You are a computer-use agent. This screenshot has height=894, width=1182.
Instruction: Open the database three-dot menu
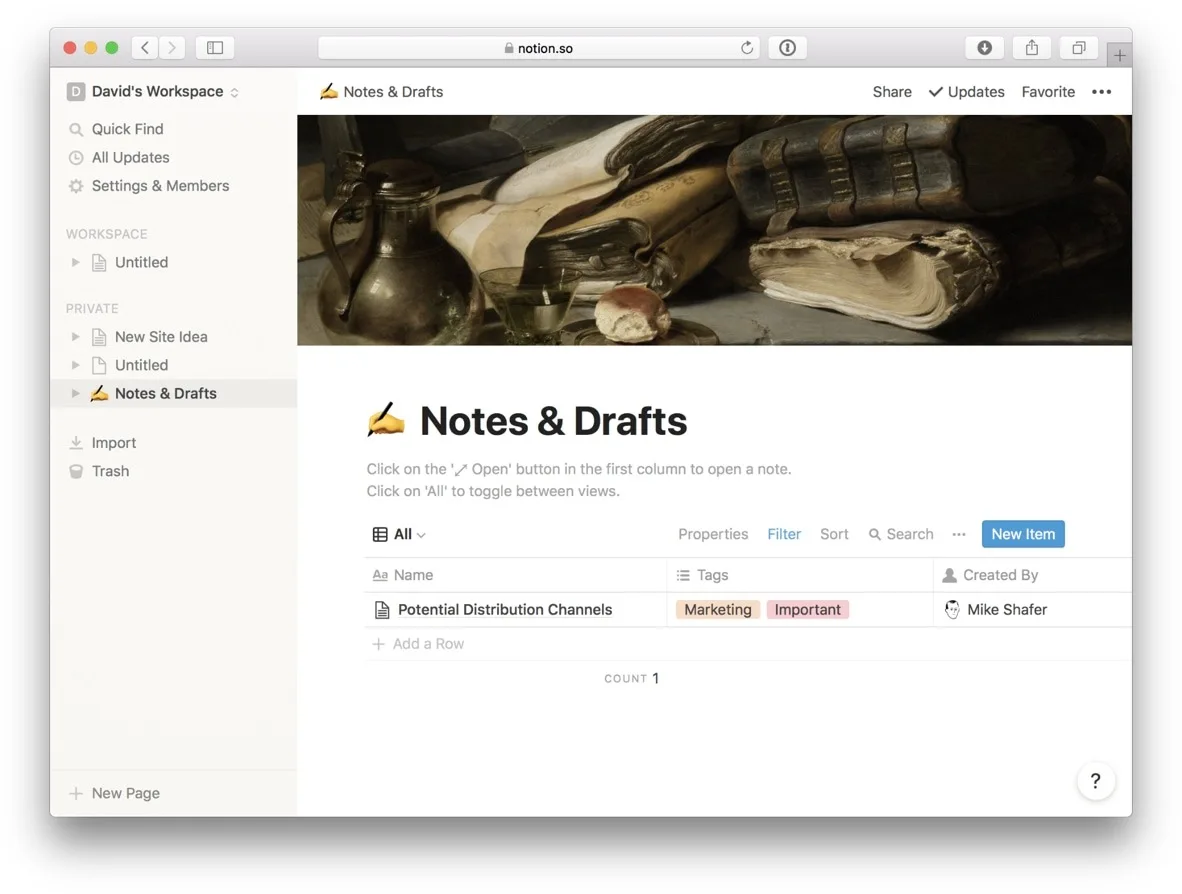[x=959, y=534]
